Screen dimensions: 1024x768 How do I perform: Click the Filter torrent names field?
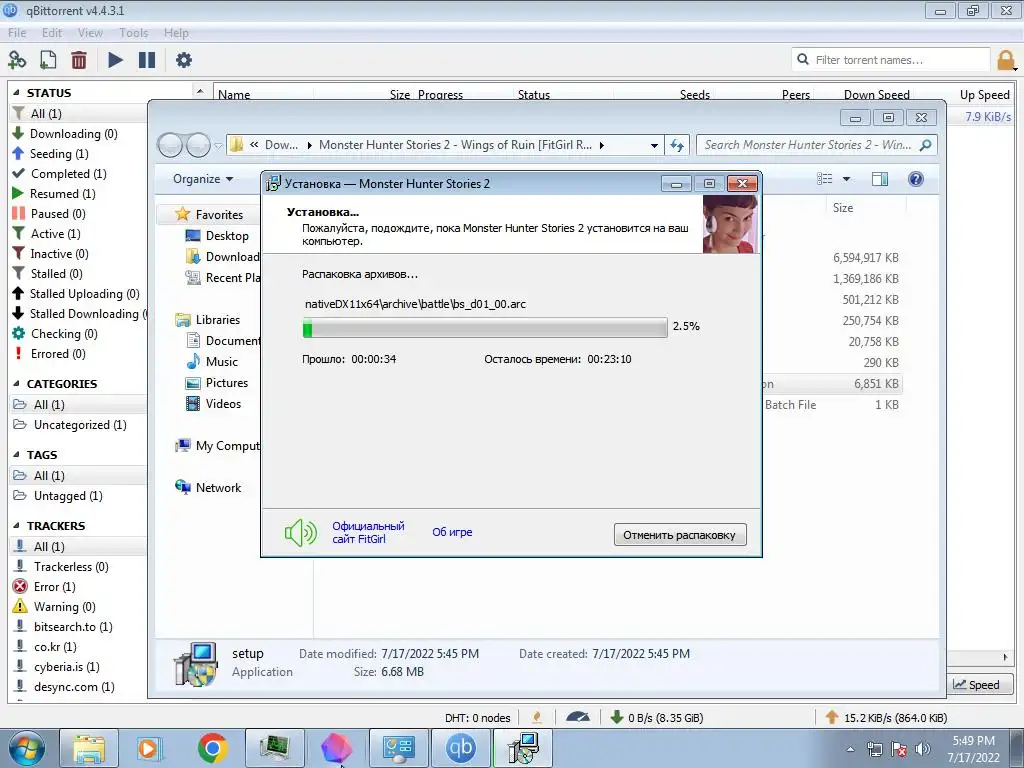tap(891, 60)
